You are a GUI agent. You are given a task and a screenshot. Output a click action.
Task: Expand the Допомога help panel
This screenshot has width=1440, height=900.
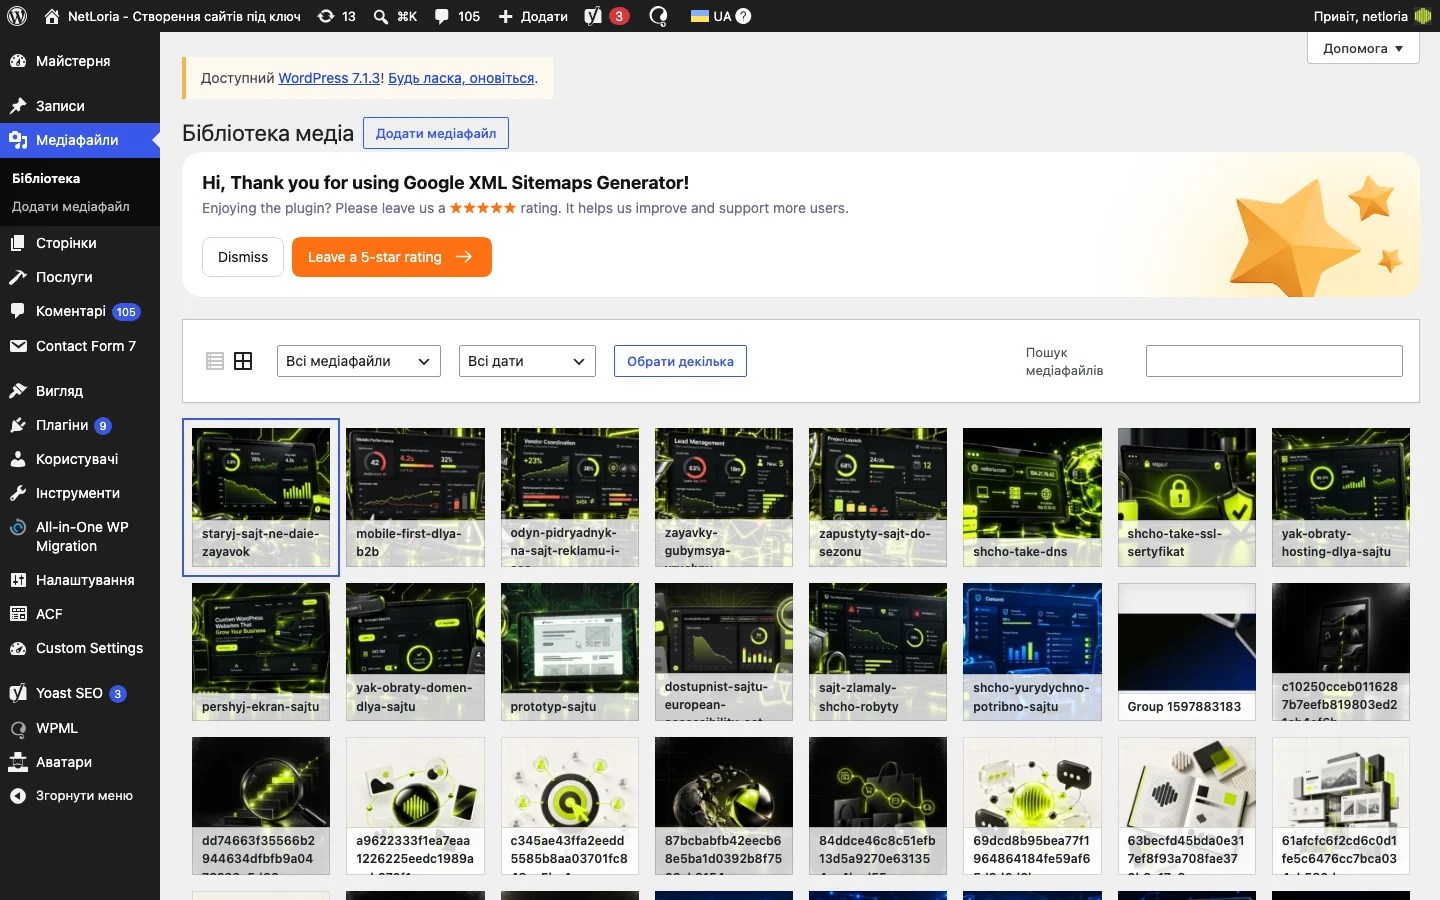tap(1363, 48)
